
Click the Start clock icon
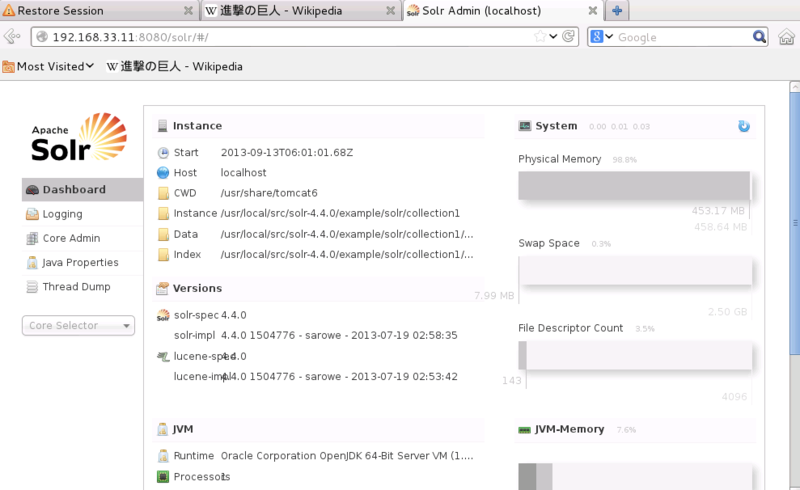click(163, 153)
